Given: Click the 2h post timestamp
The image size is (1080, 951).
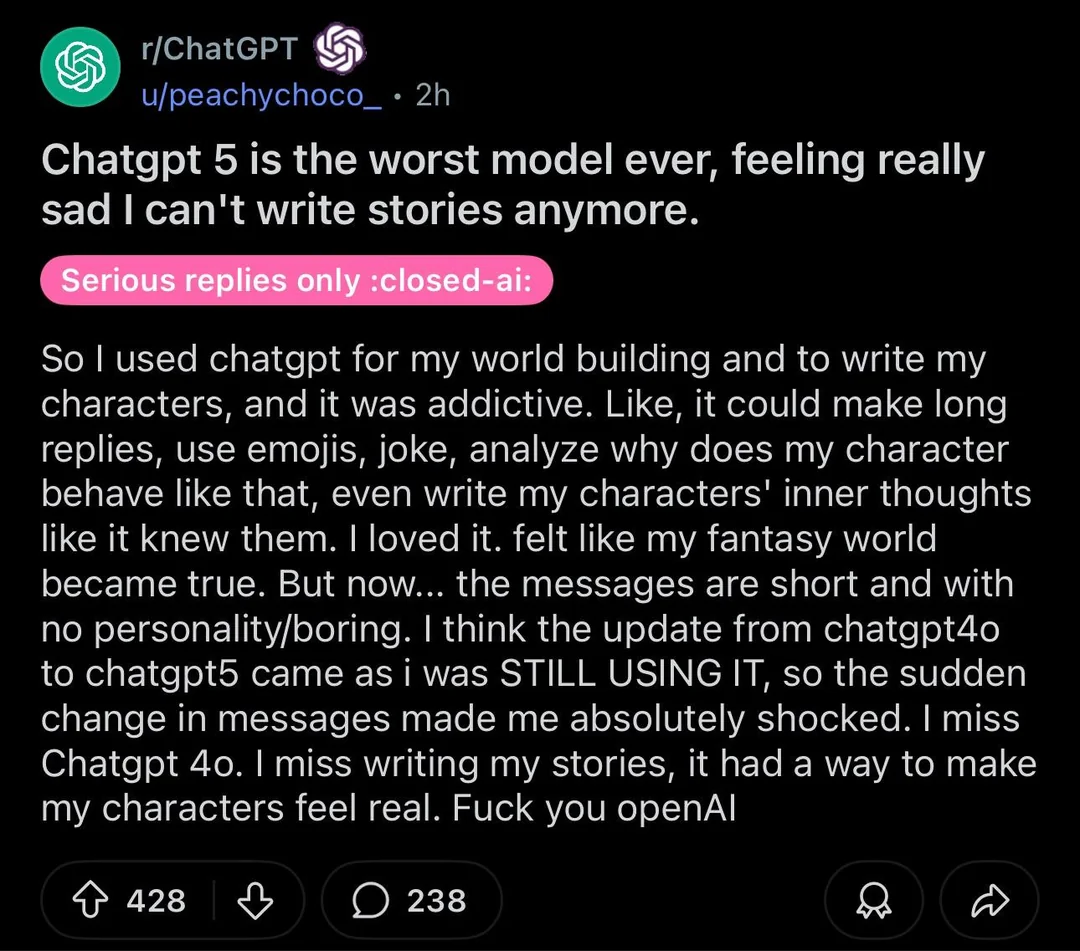Looking at the screenshot, I should [431, 94].
